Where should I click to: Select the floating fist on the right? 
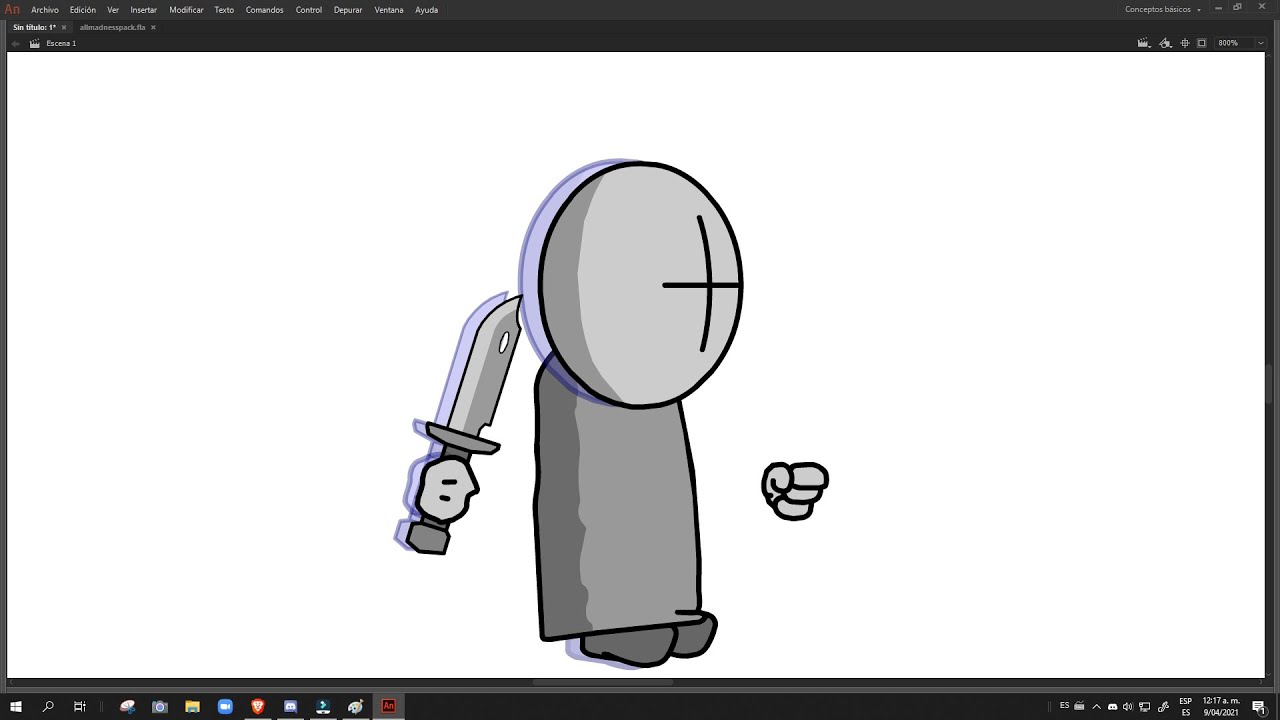[795, 490]
